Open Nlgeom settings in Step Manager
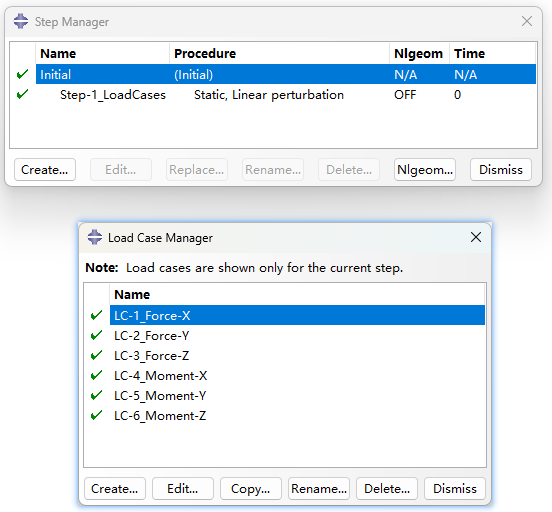This screenshot has width=552, height=512. tap(425, 169)
